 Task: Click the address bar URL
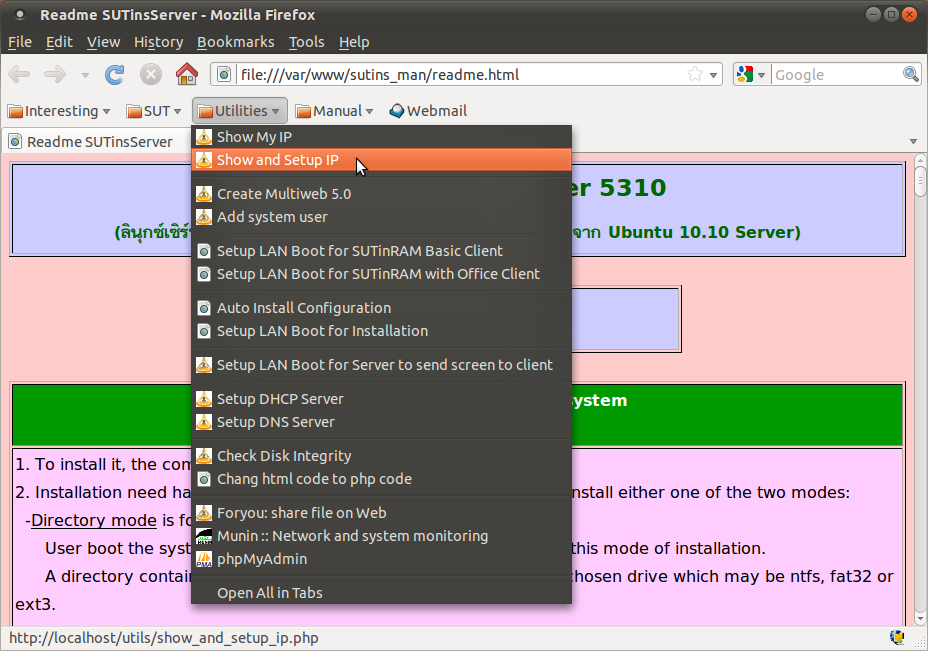click(x=379, y=75)
